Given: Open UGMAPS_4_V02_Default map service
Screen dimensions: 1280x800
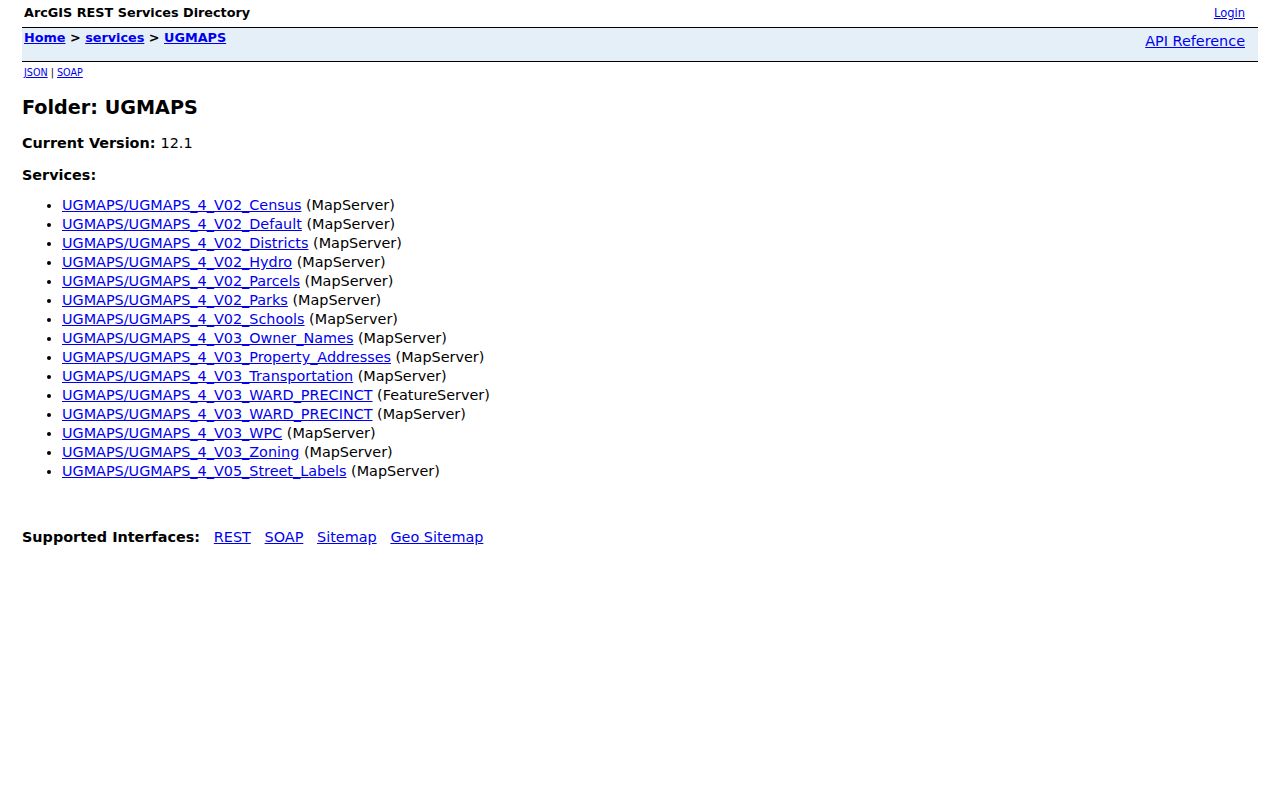Looking at the screenshot, I should [182, 224].
